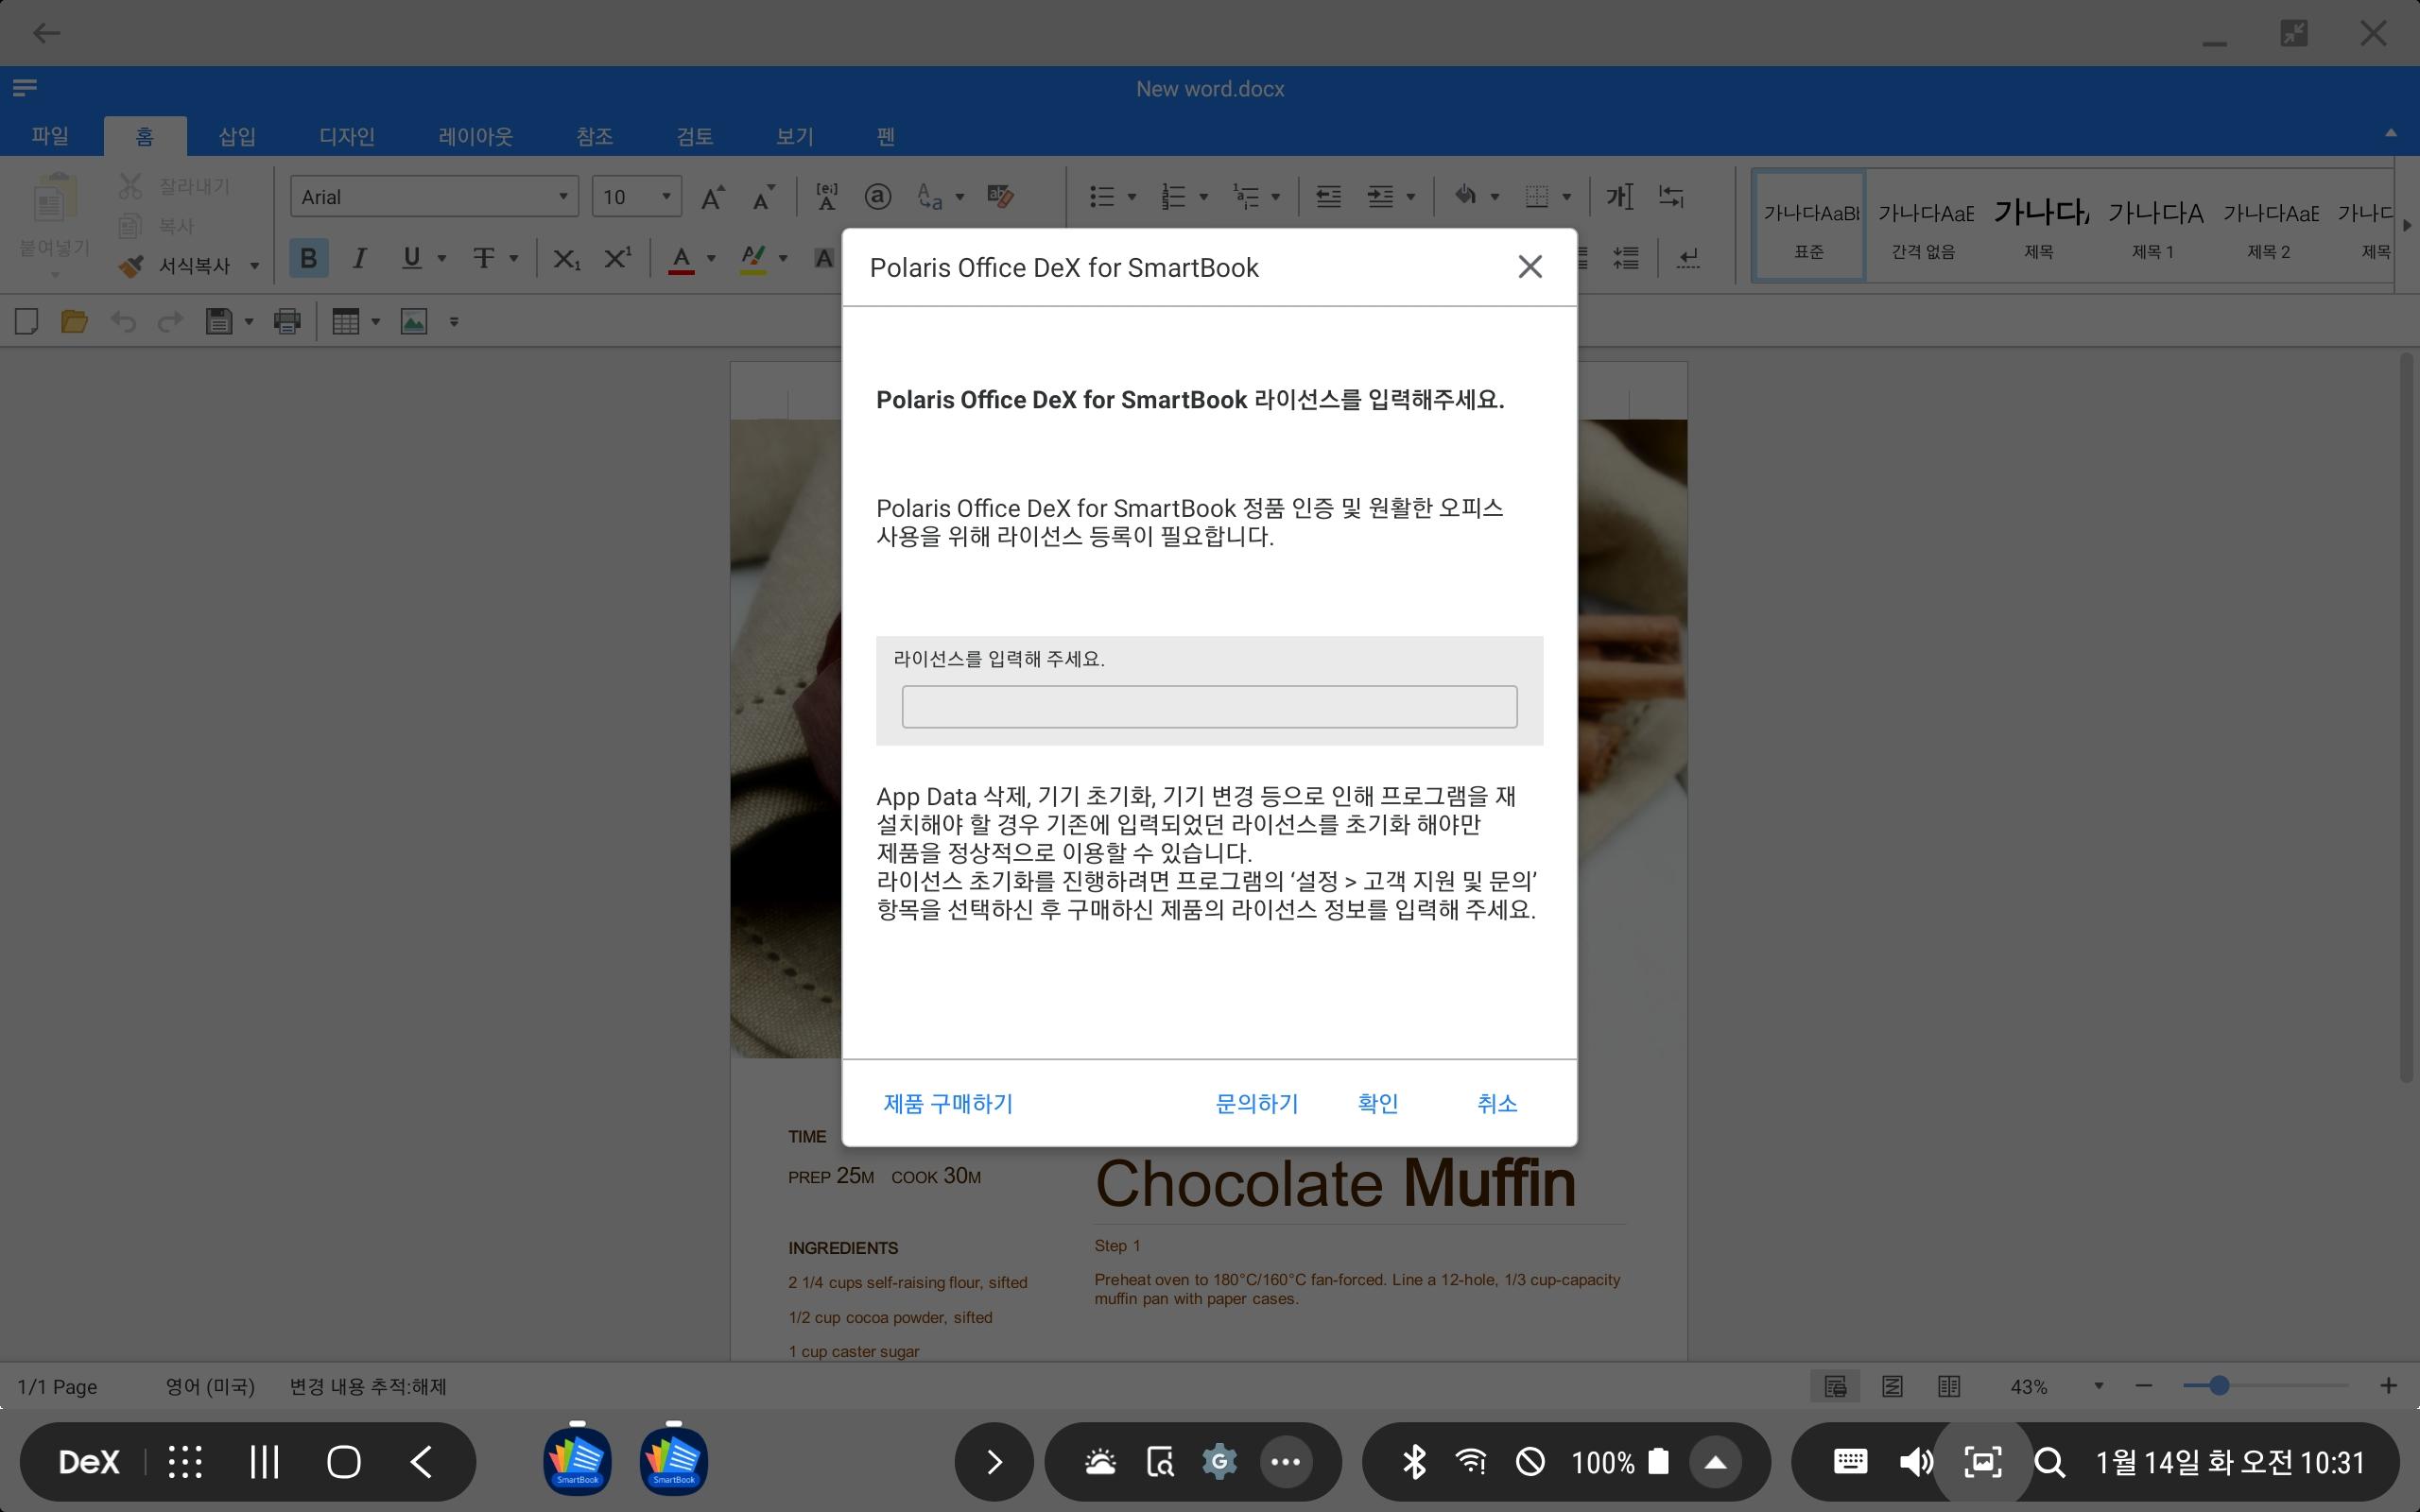Click the highlight color pen swatch
The width and height of the screenshot is (2420, 1512).
tap(753, 259)
